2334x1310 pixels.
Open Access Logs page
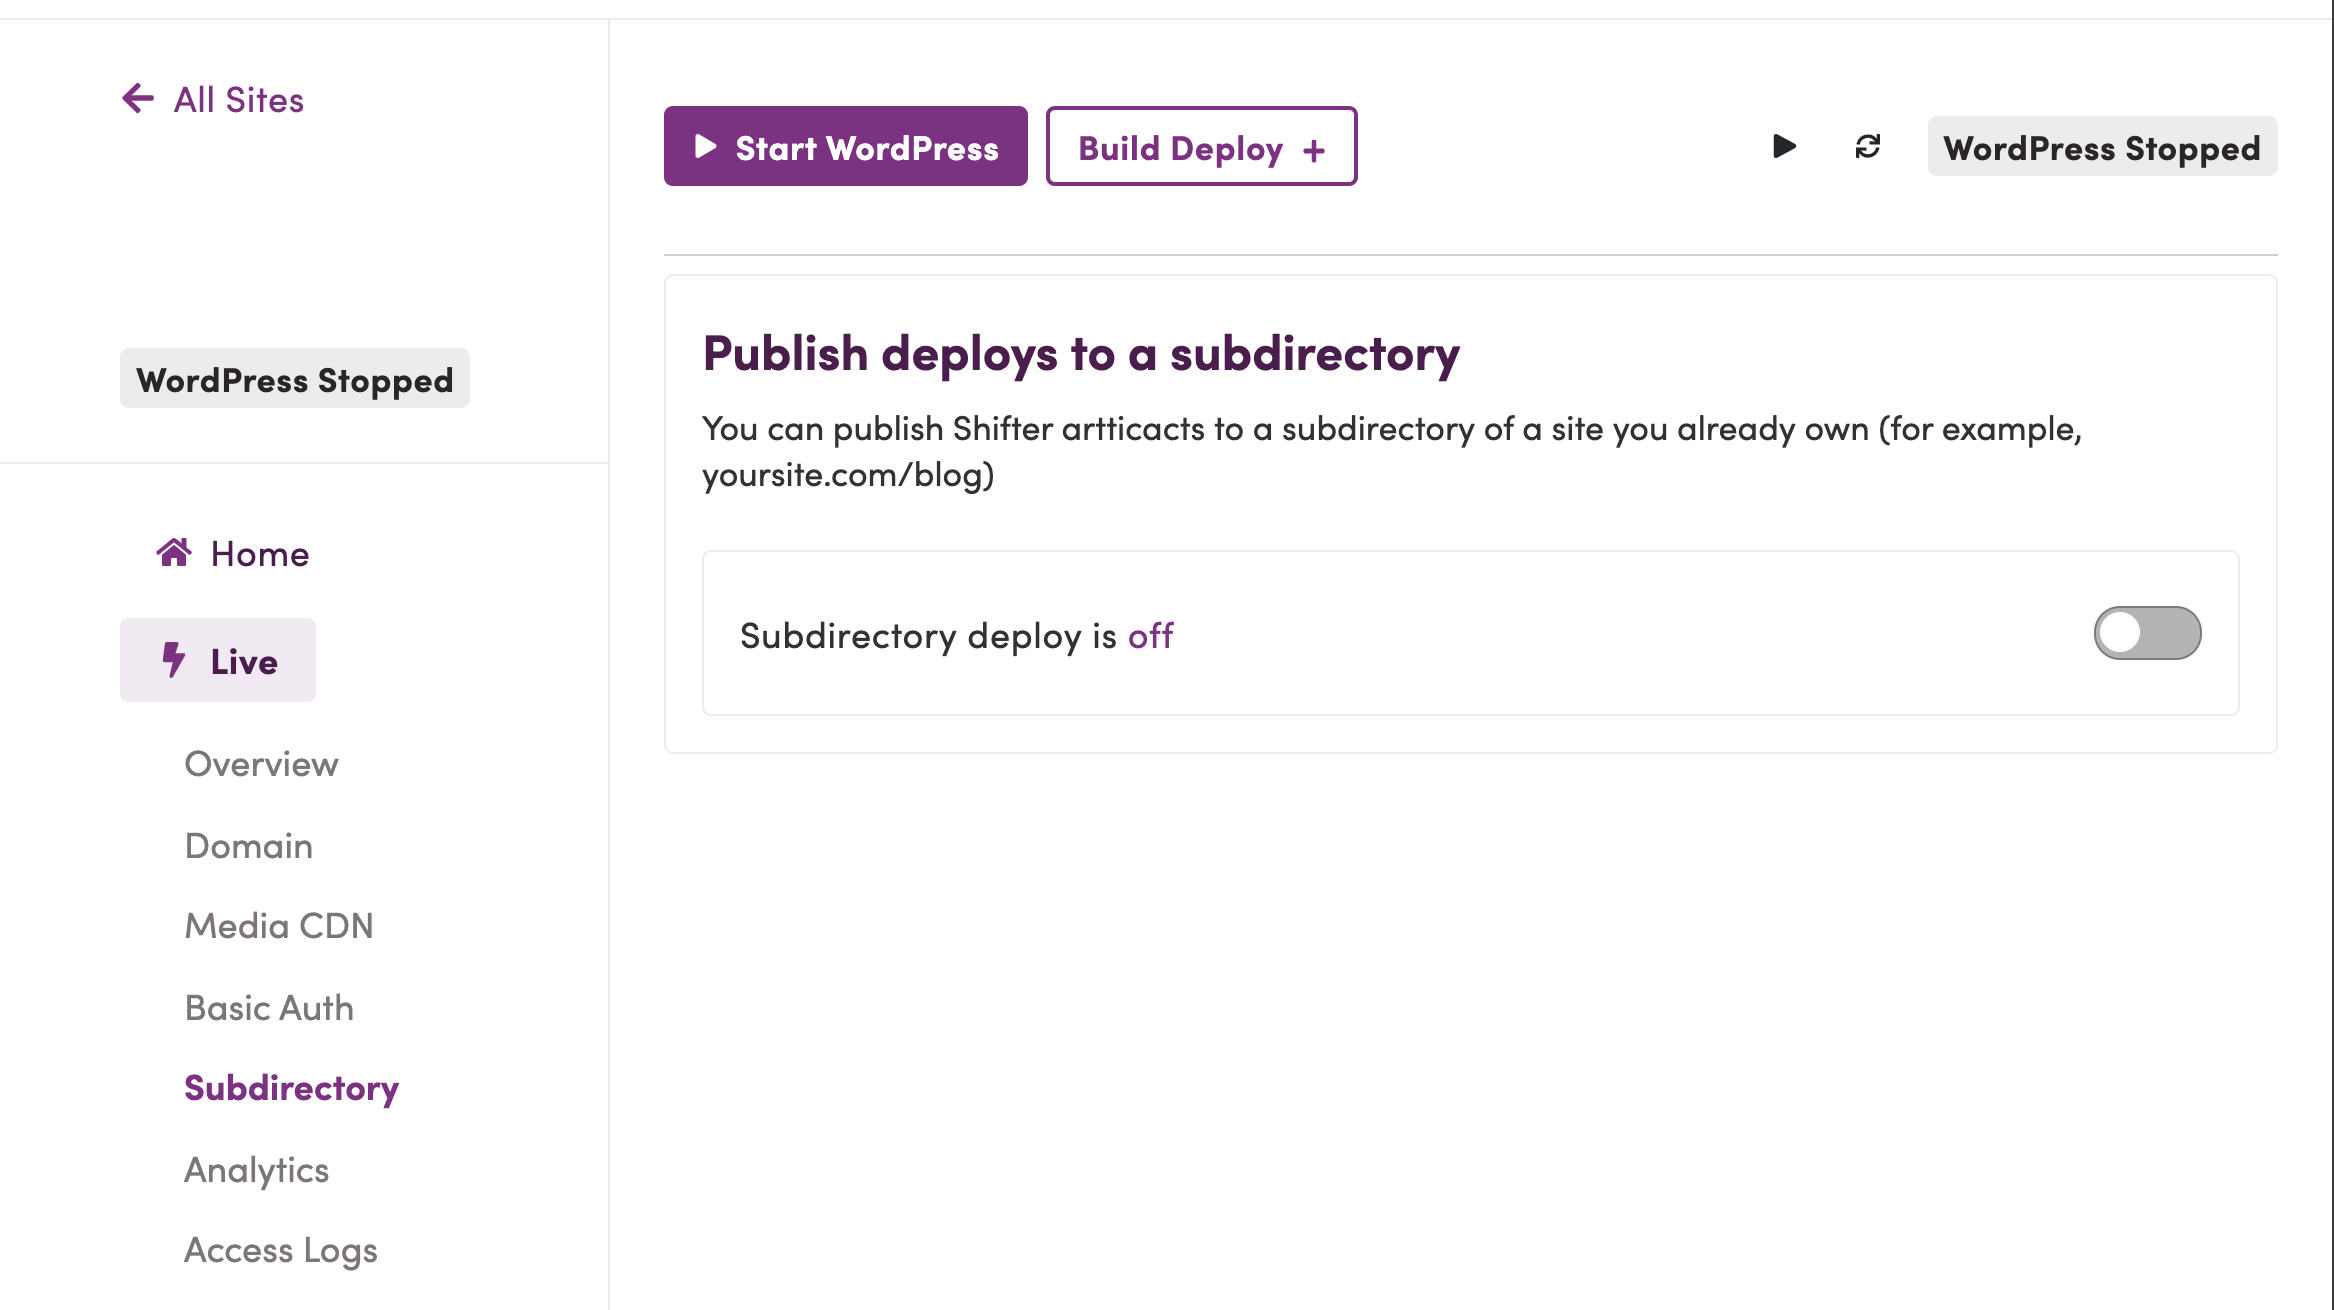281,1250
